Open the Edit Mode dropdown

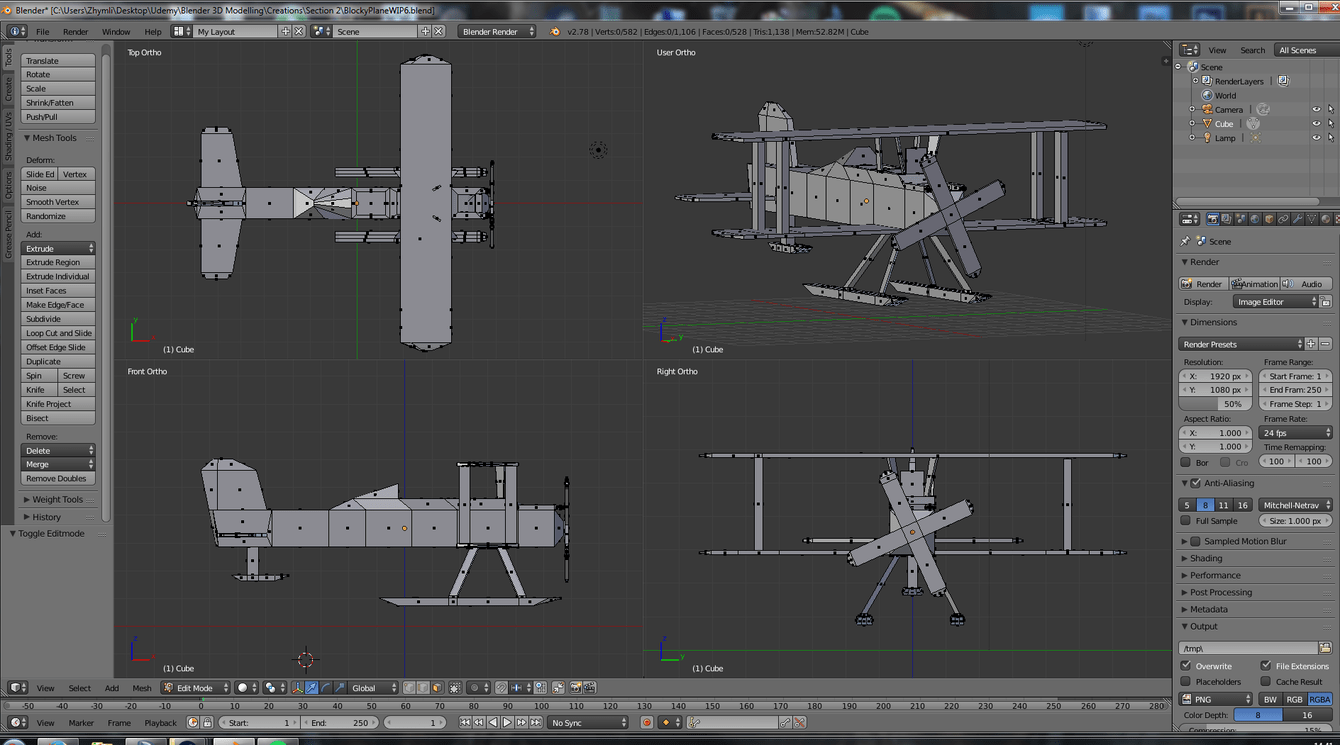point(196,688)
